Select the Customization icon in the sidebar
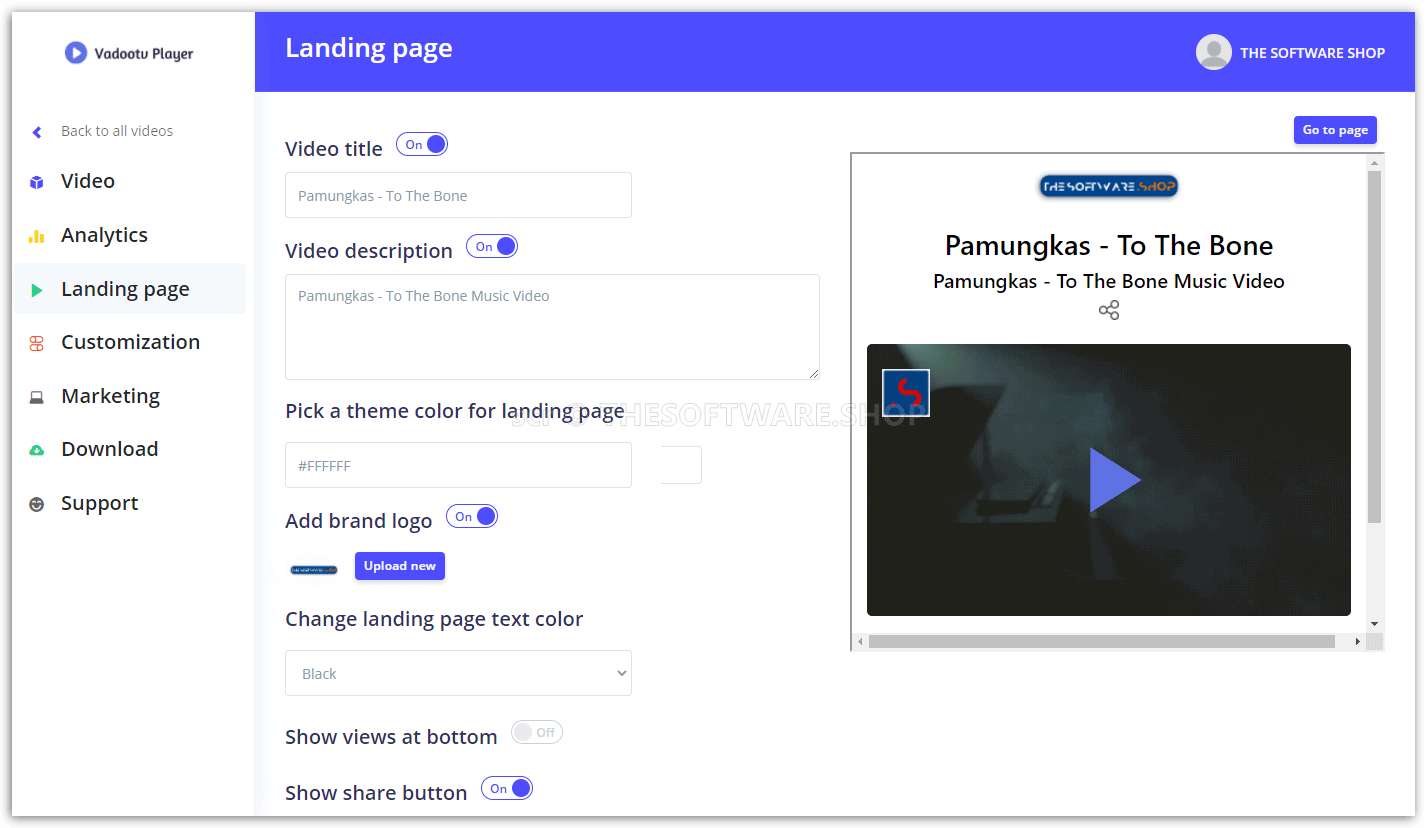The height and width of the screenshot is (828, 1427). pos(36,341)
